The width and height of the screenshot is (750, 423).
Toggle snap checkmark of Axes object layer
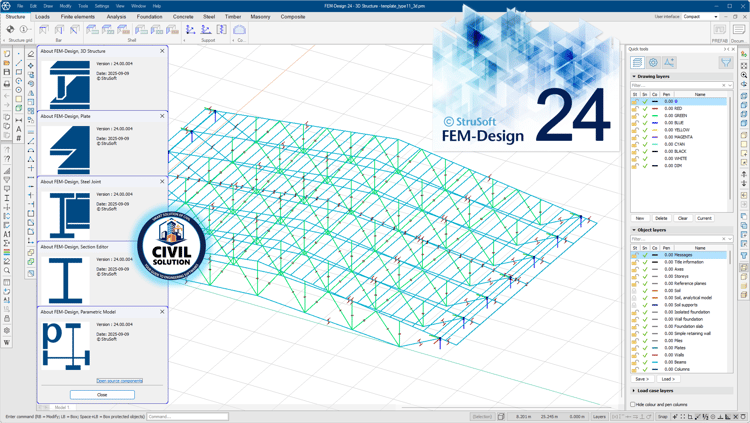(x=645, y=269)
